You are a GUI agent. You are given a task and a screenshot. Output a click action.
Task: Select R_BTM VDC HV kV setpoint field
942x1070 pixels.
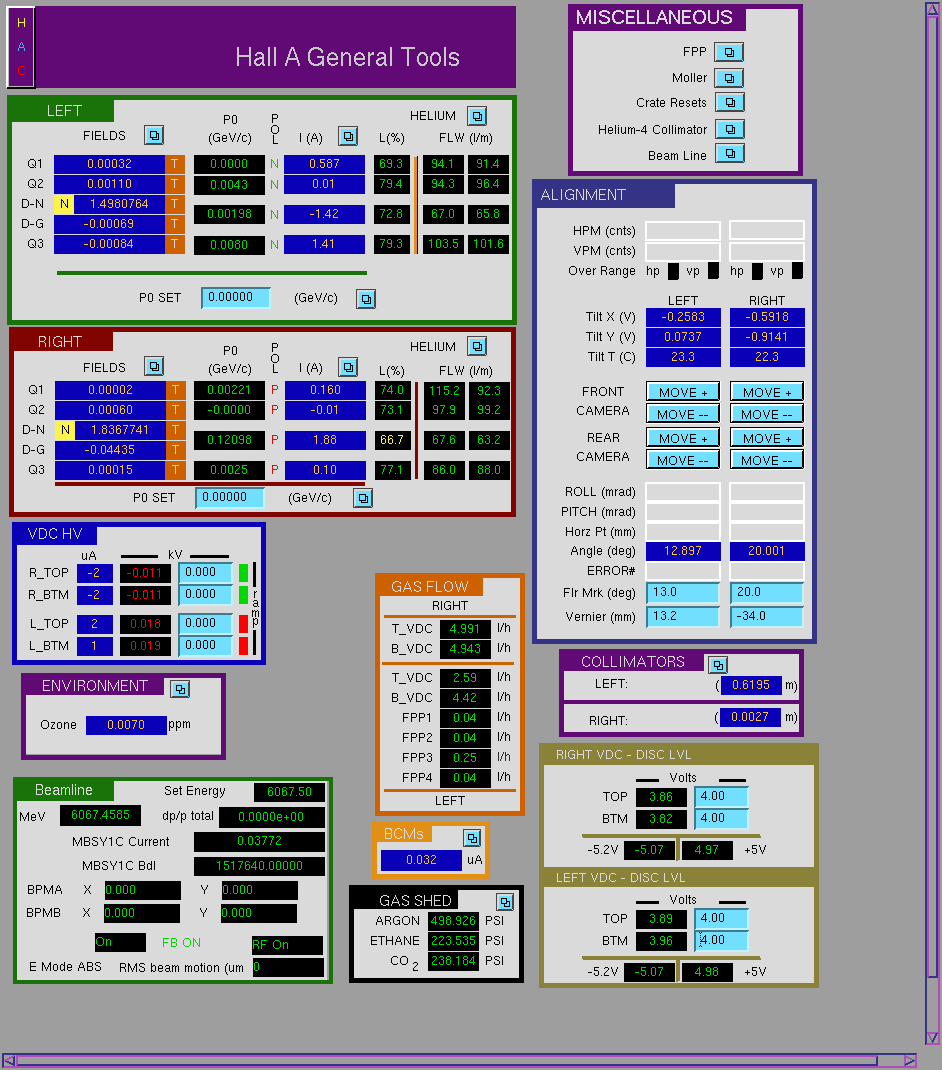(205, 594)
